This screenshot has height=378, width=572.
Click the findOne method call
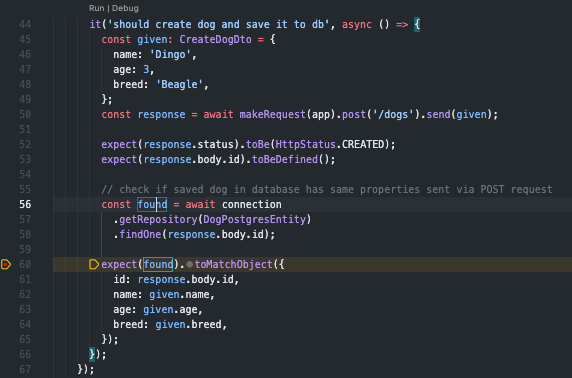tap(140, 234)
